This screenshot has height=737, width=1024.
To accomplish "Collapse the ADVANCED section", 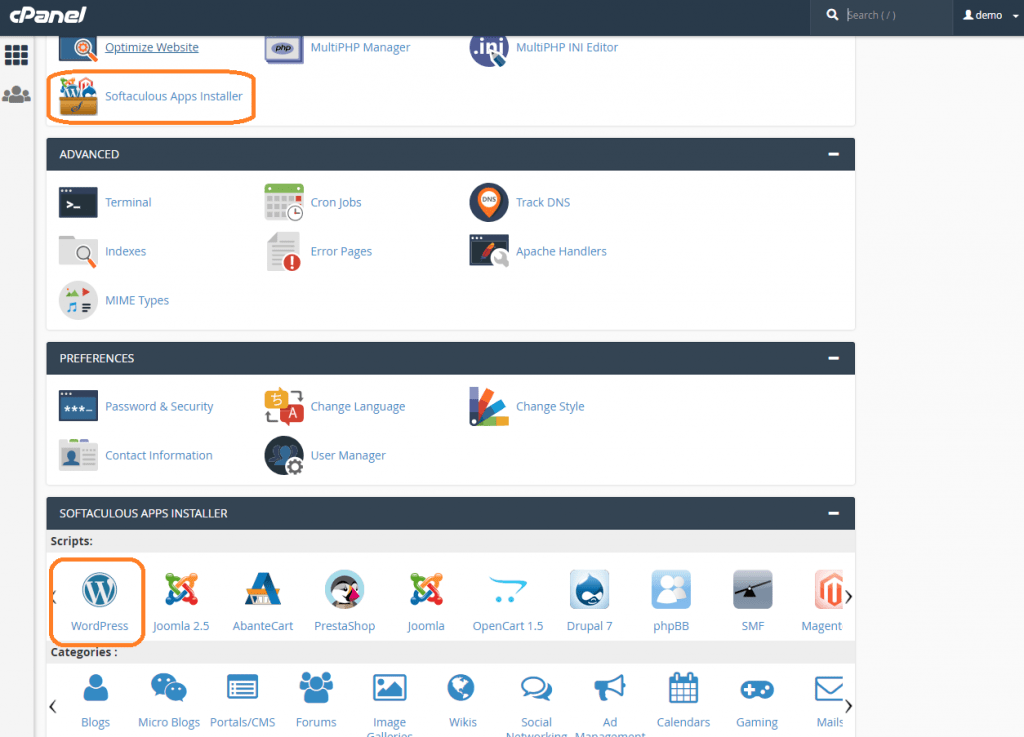I will [x=833, y=154].
